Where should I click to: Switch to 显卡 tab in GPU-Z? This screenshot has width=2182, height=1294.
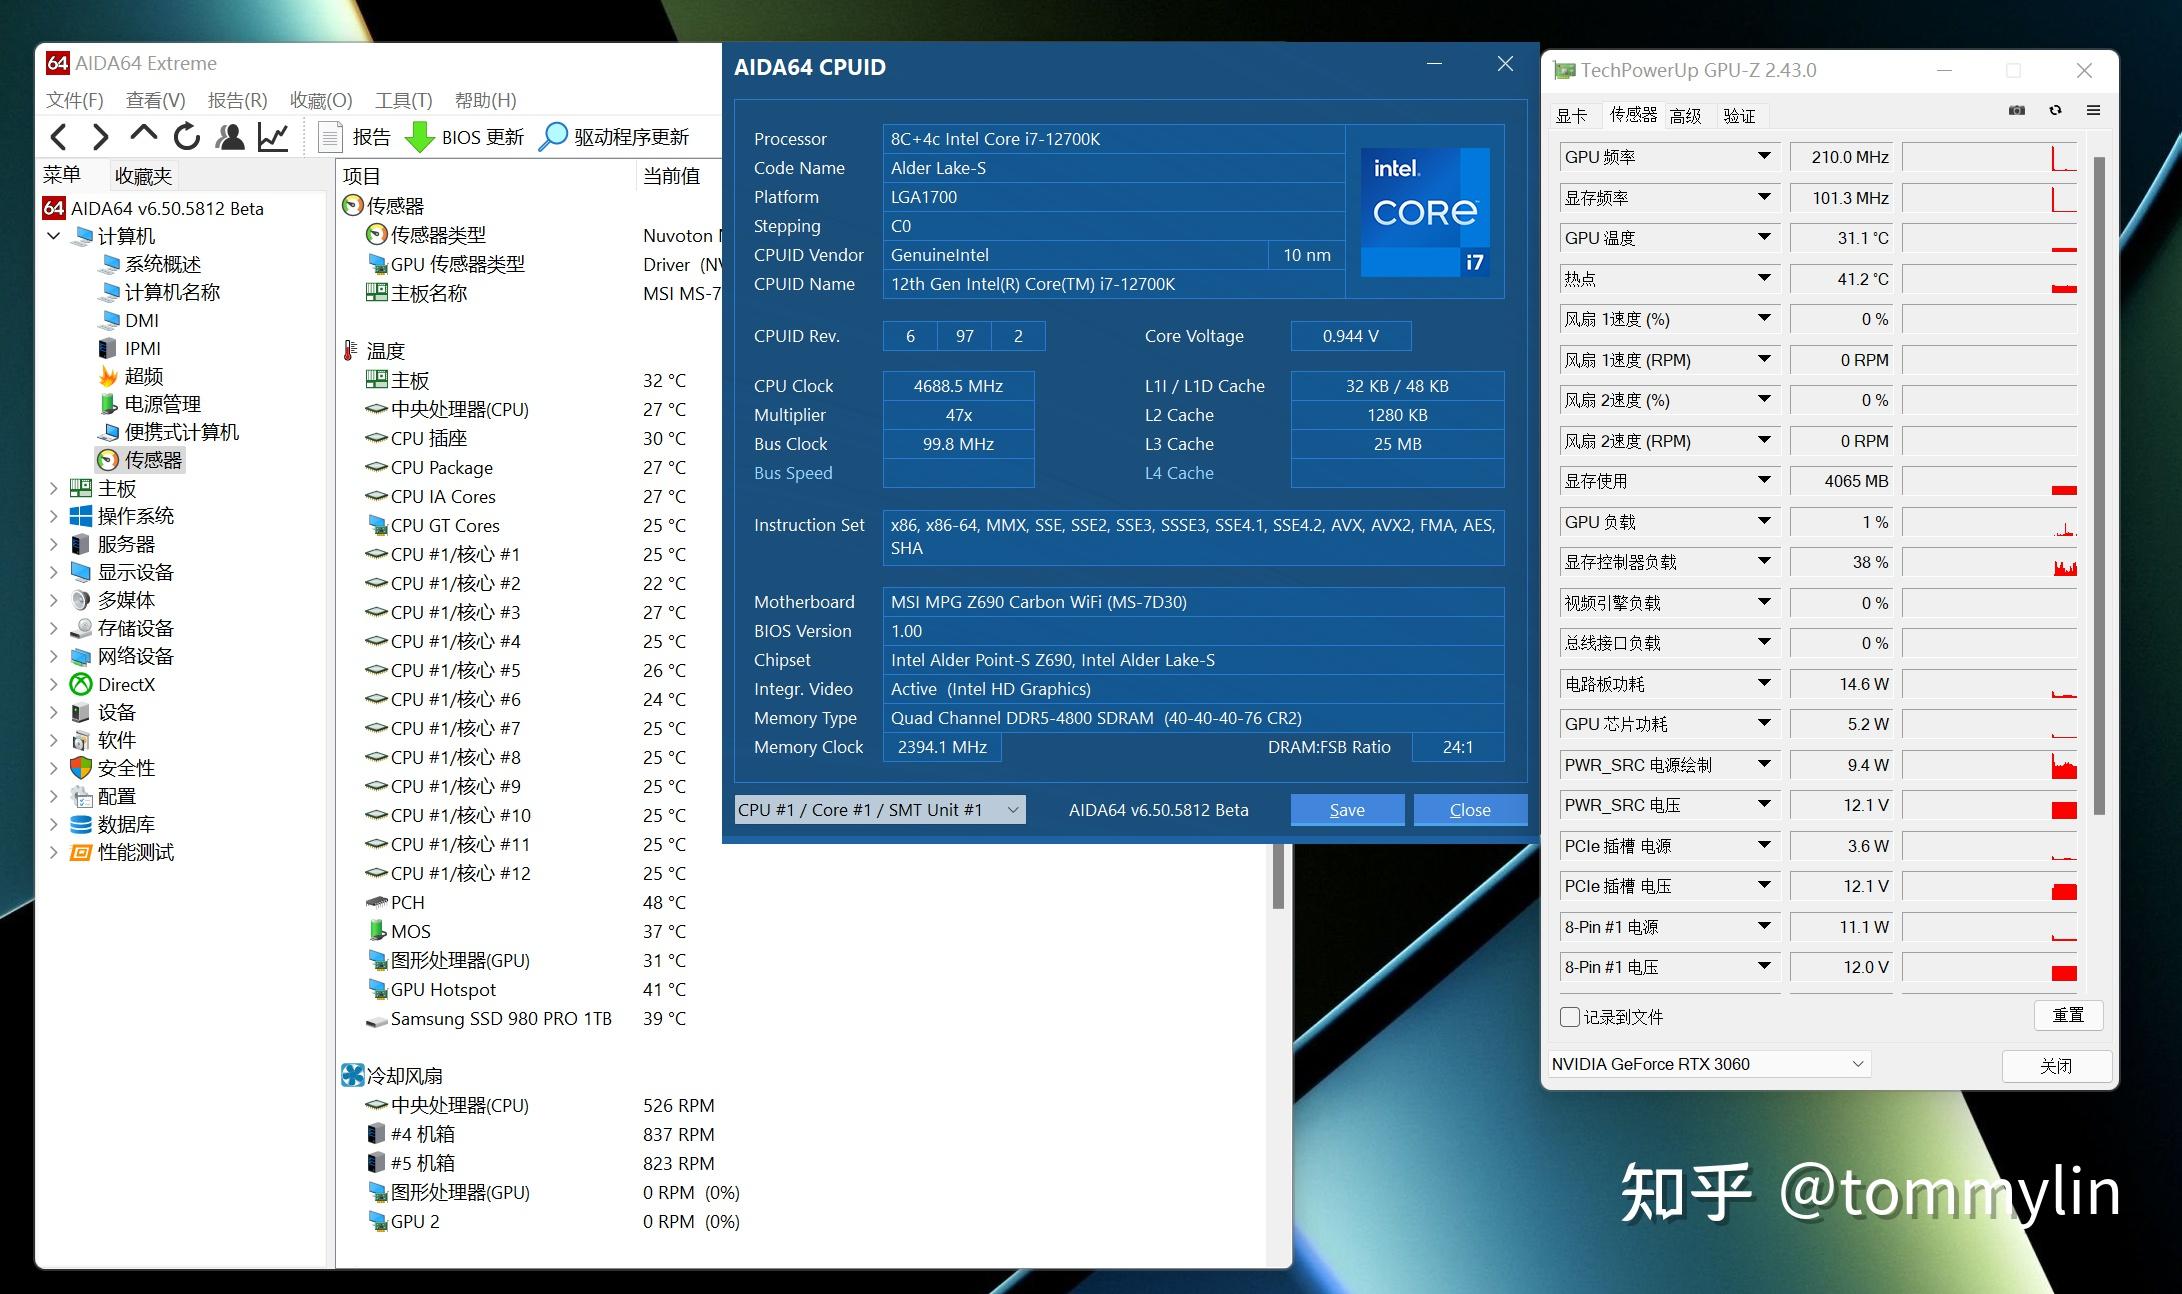(x=1572, y=116)
